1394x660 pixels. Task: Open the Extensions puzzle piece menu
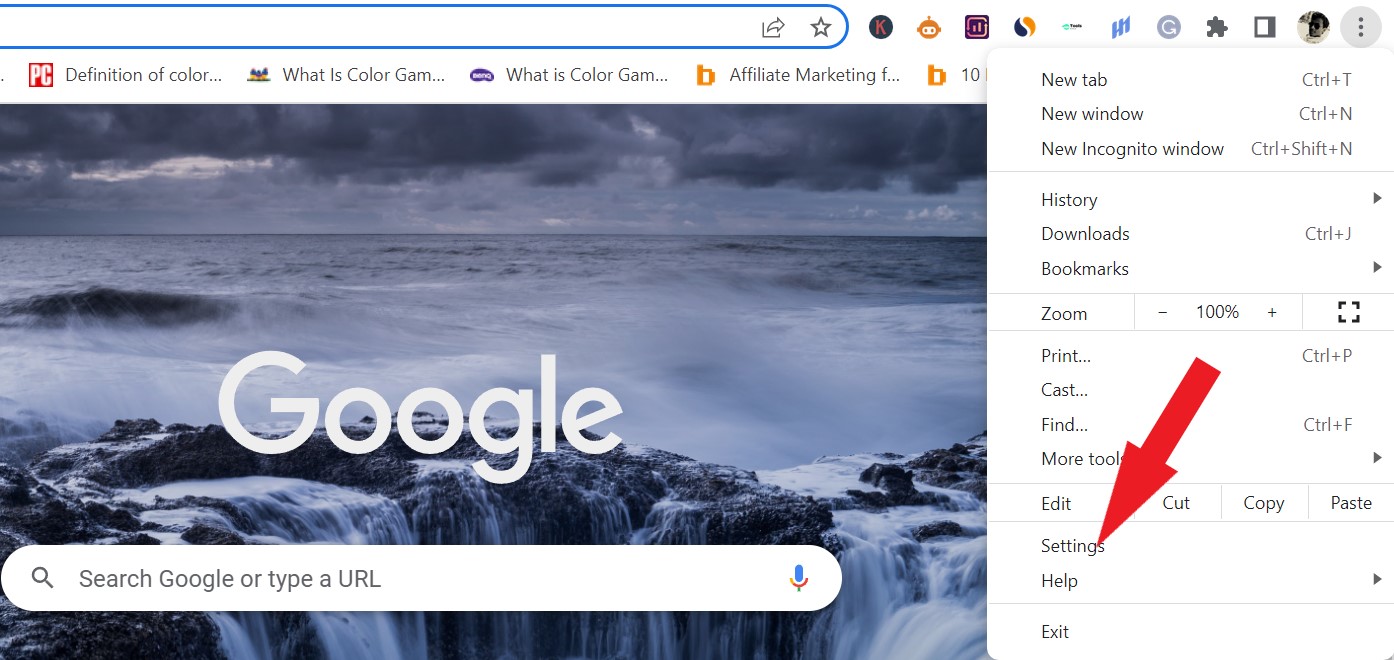1217,27
